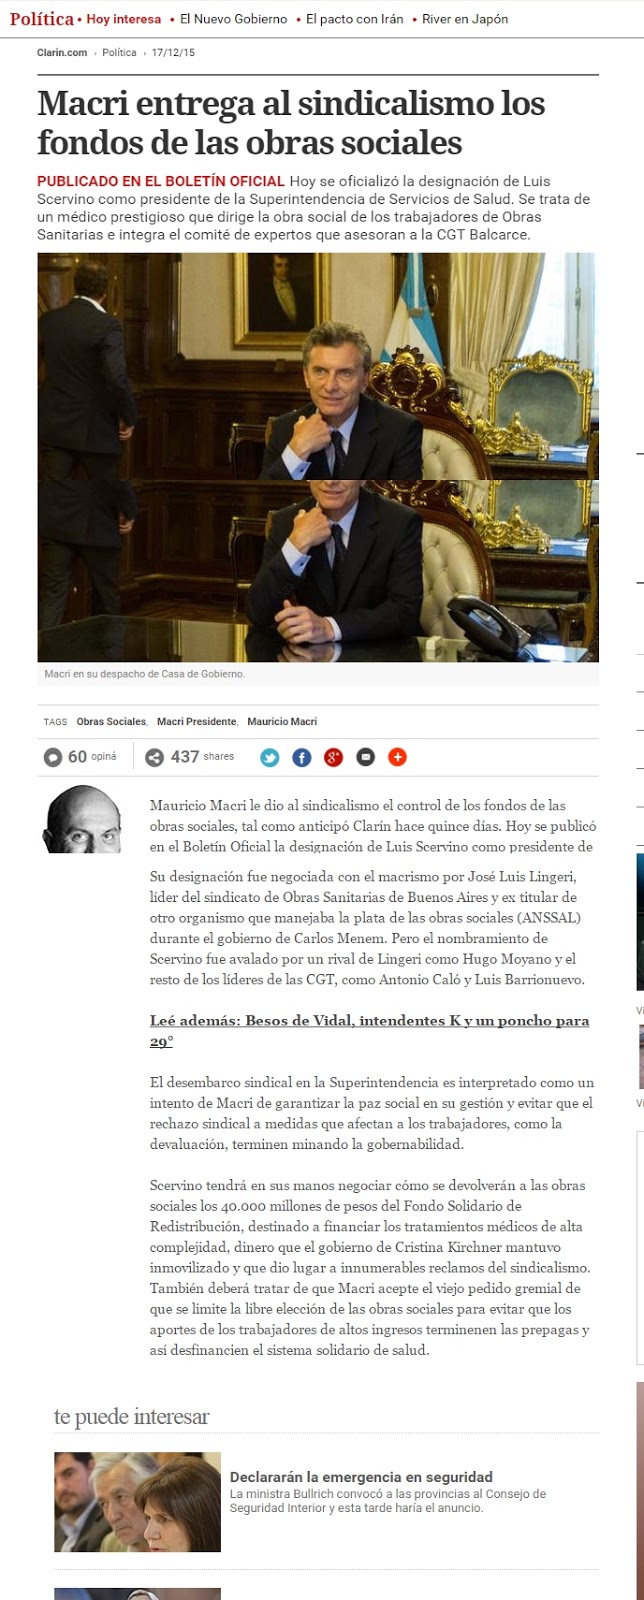Share article on Facebook icon

tap(302, 758)
